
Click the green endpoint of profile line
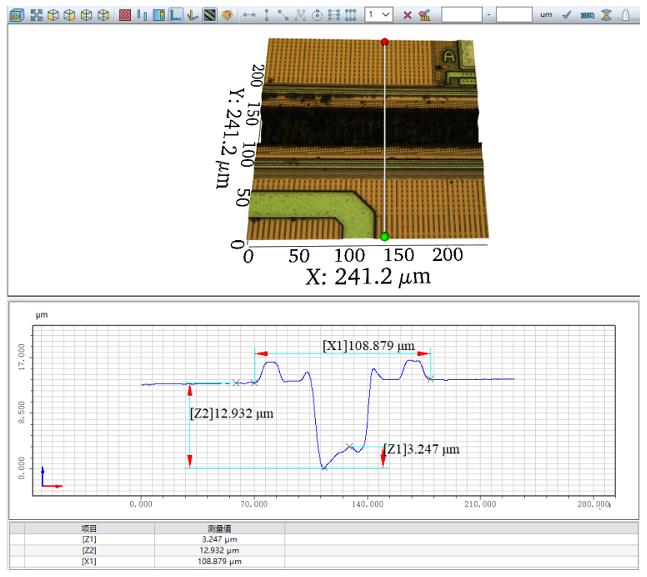(385, 236)
